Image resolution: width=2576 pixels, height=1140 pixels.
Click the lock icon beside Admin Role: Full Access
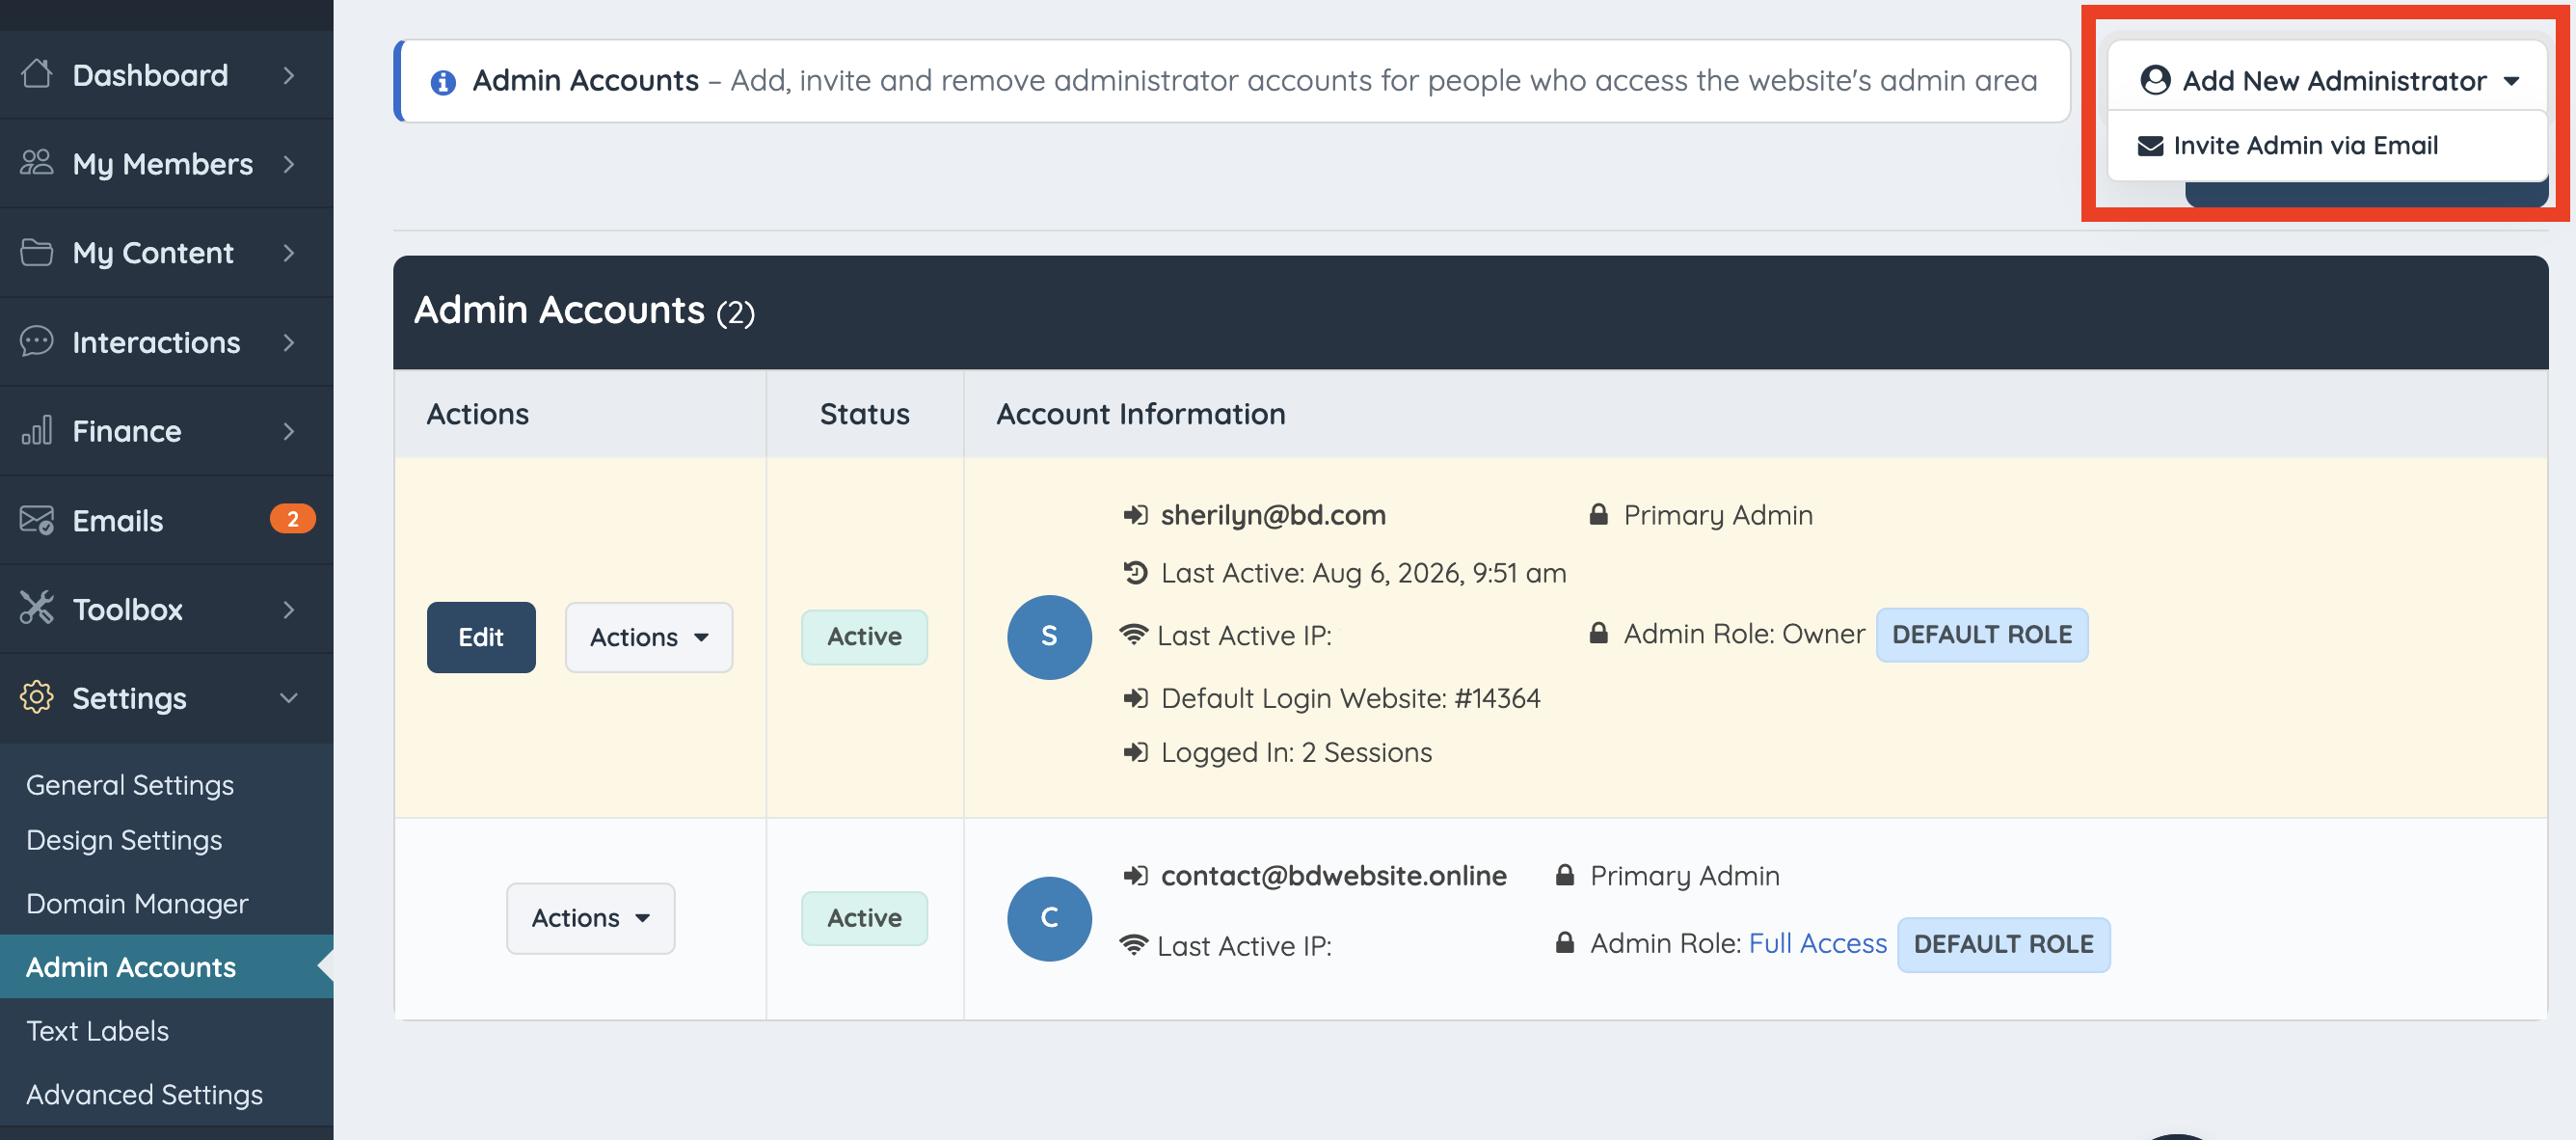click(1565, 942)
